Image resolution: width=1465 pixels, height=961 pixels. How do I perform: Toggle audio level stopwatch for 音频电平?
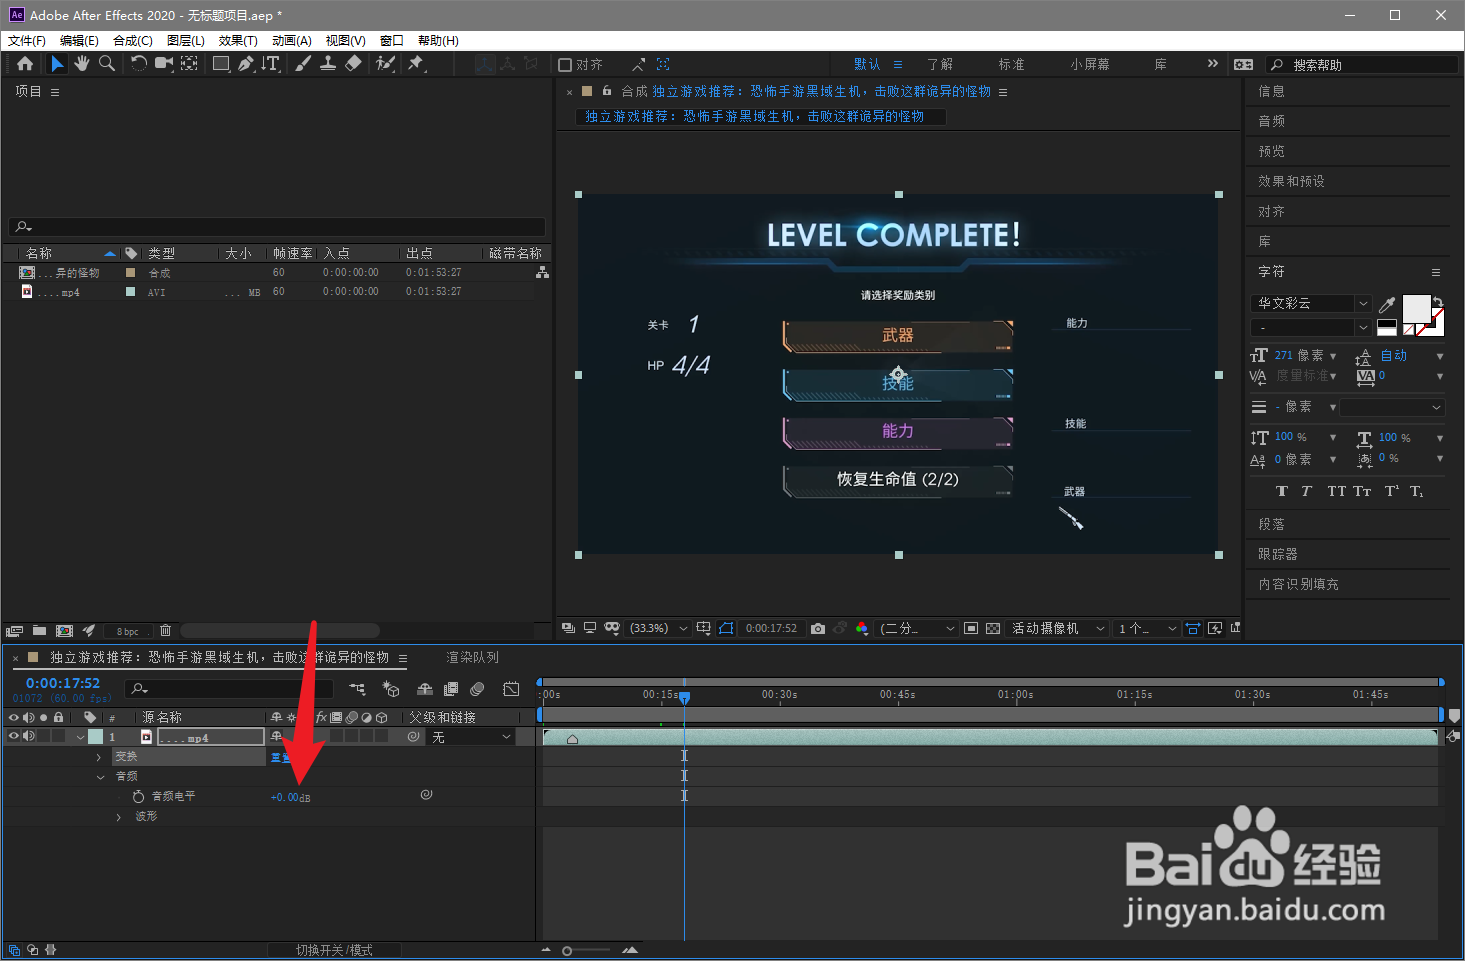tap(138, 797)
